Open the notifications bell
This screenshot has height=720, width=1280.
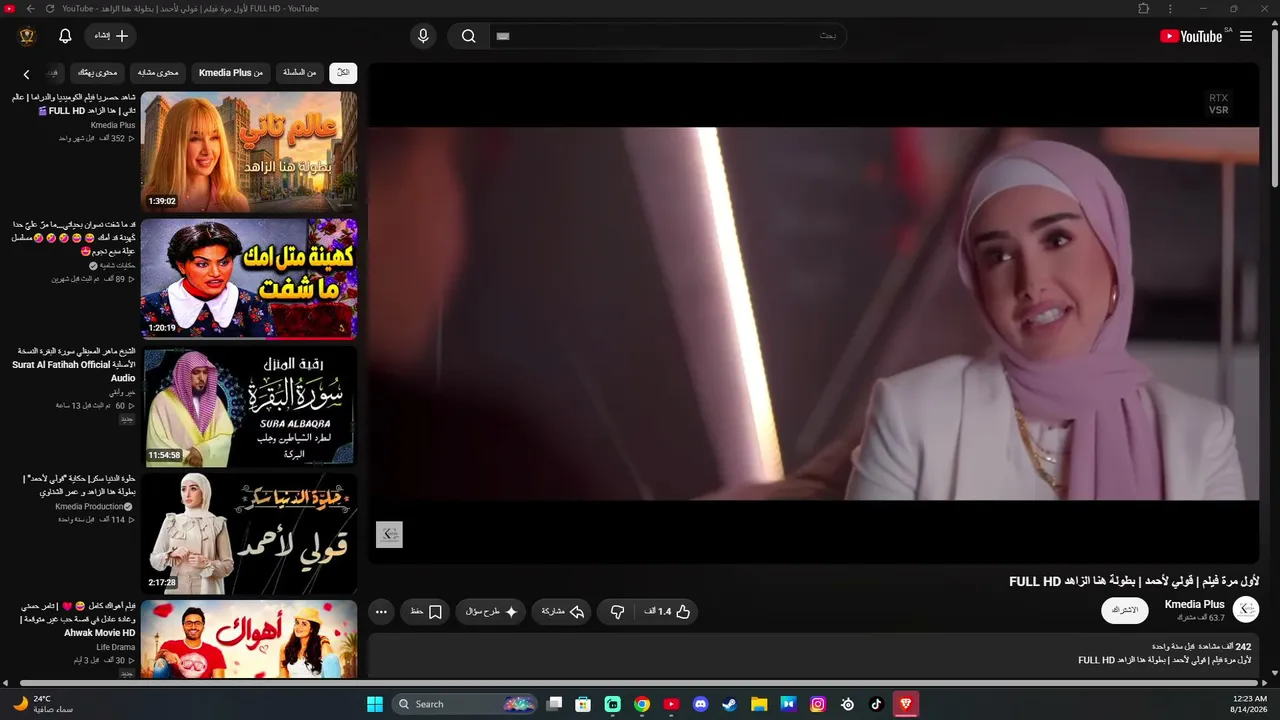pos(65,36)
